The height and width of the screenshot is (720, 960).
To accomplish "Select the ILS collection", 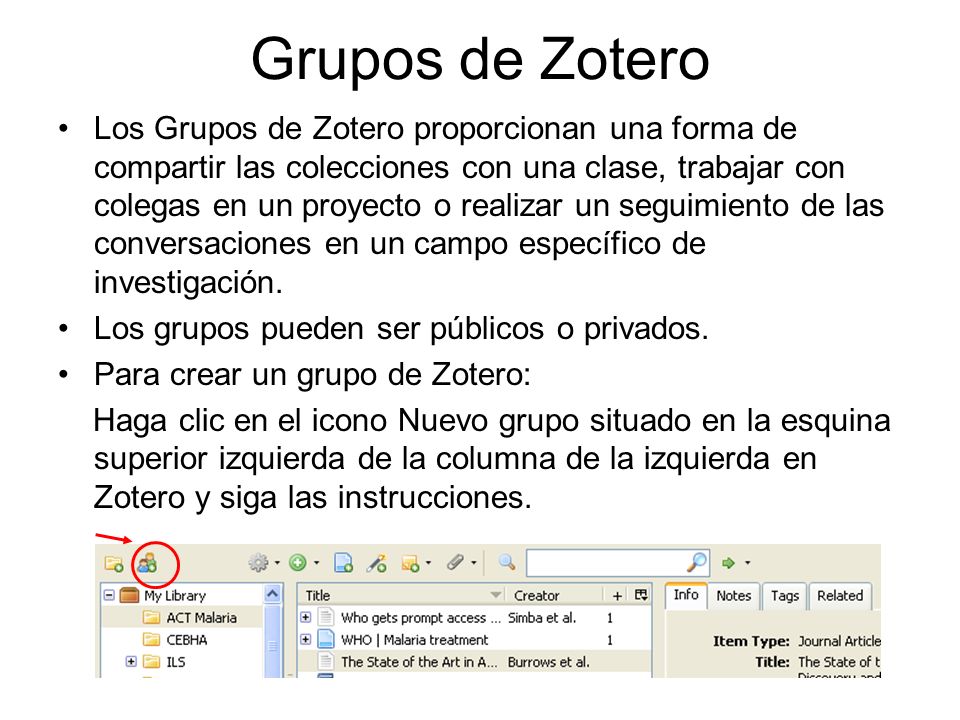I will pyautogui.click(x=184, y=662).
